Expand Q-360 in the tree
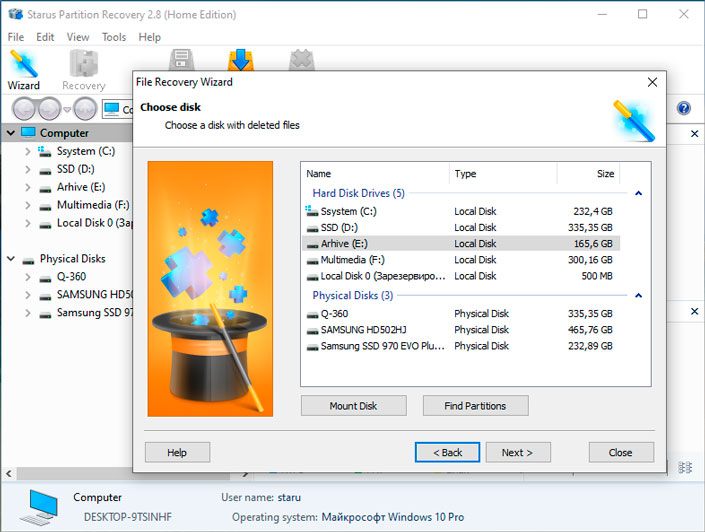 click(28, 277)
